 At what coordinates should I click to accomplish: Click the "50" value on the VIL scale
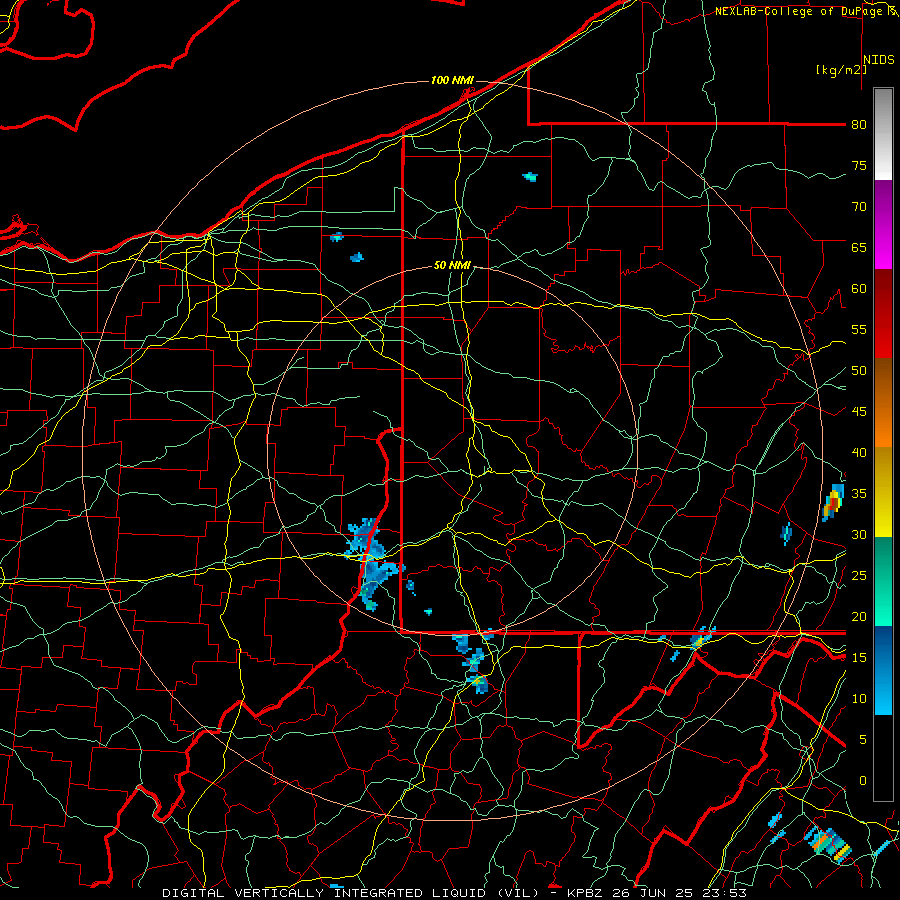[859, 371]
